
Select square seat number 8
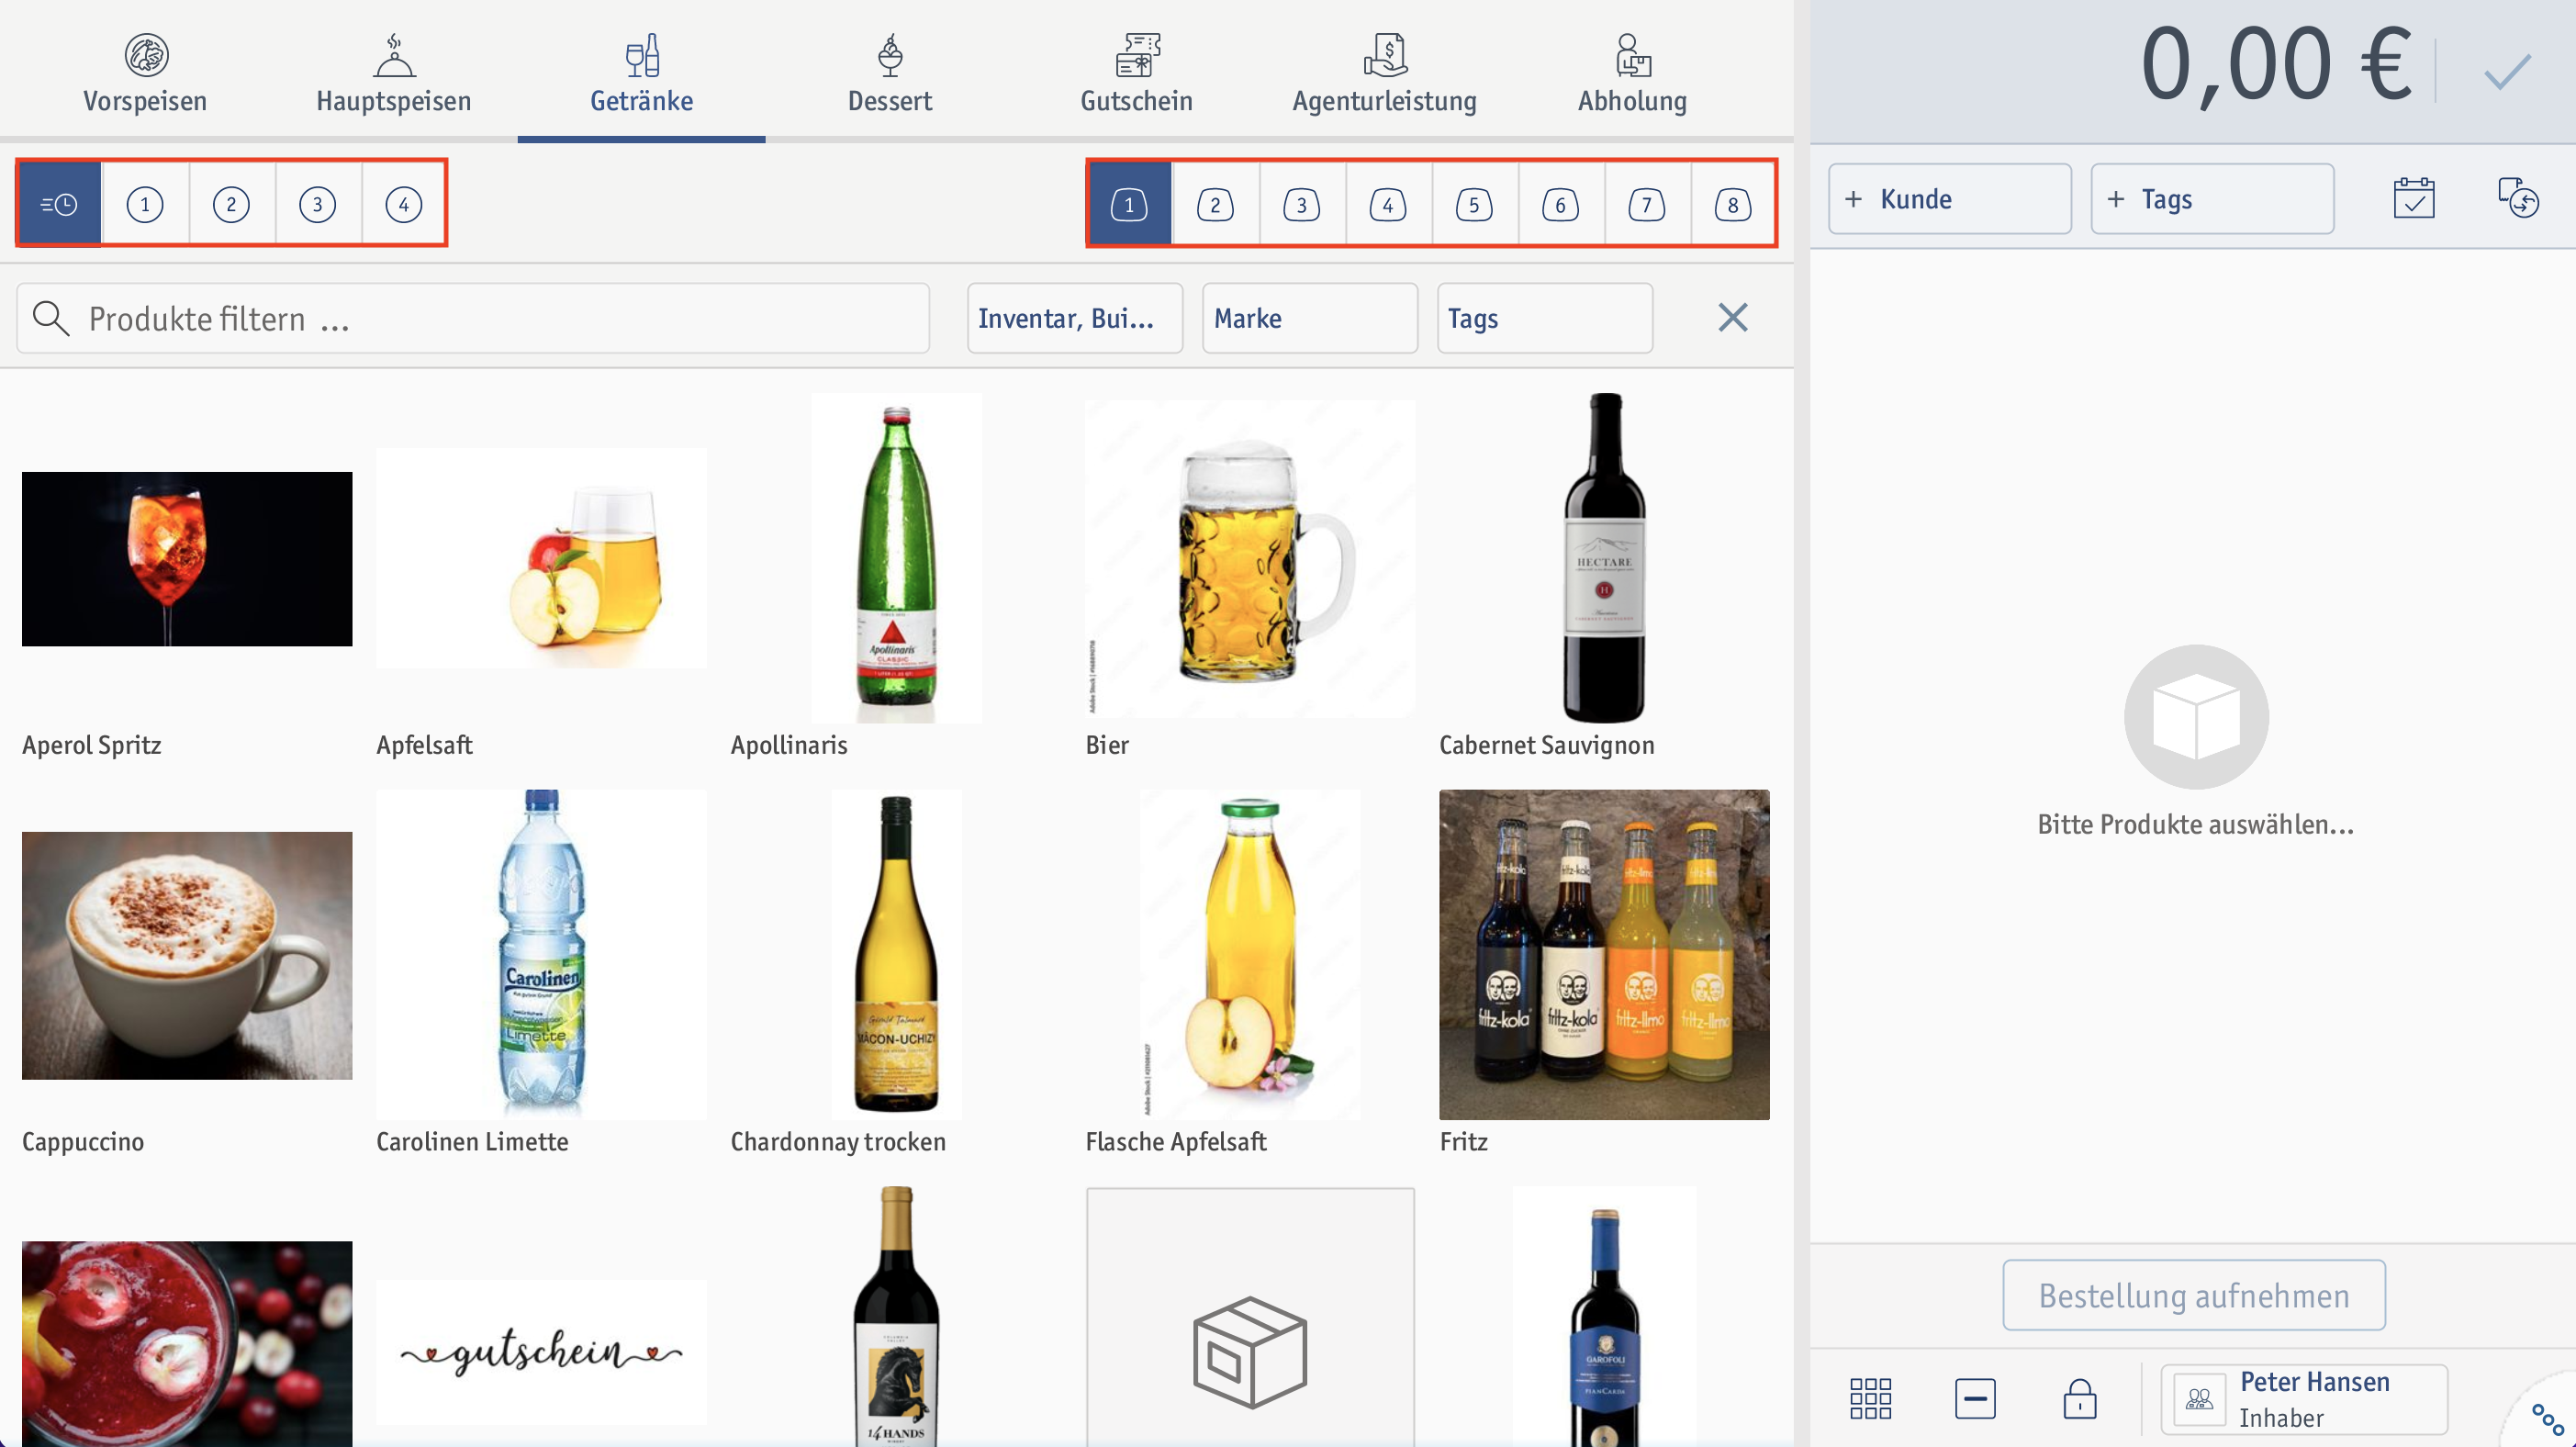pos(1733,204)
